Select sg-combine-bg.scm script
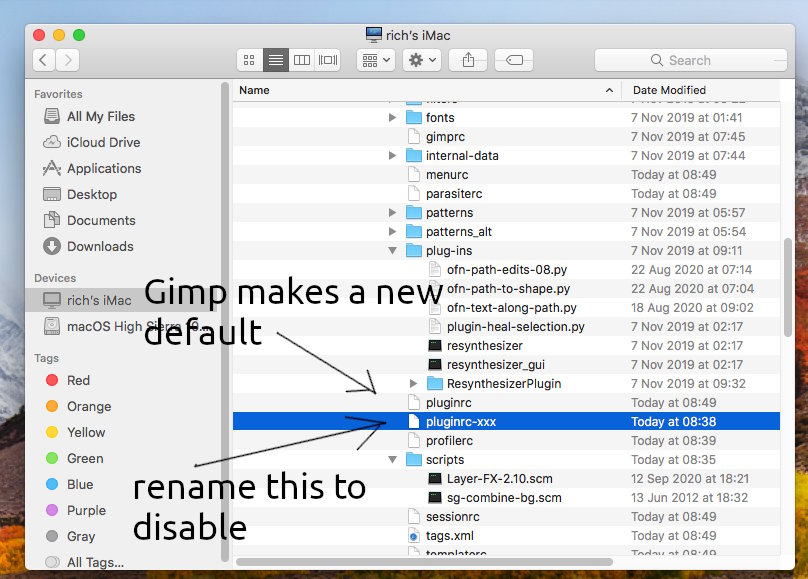This screenshot has width=808, height=579. point(506,498)
